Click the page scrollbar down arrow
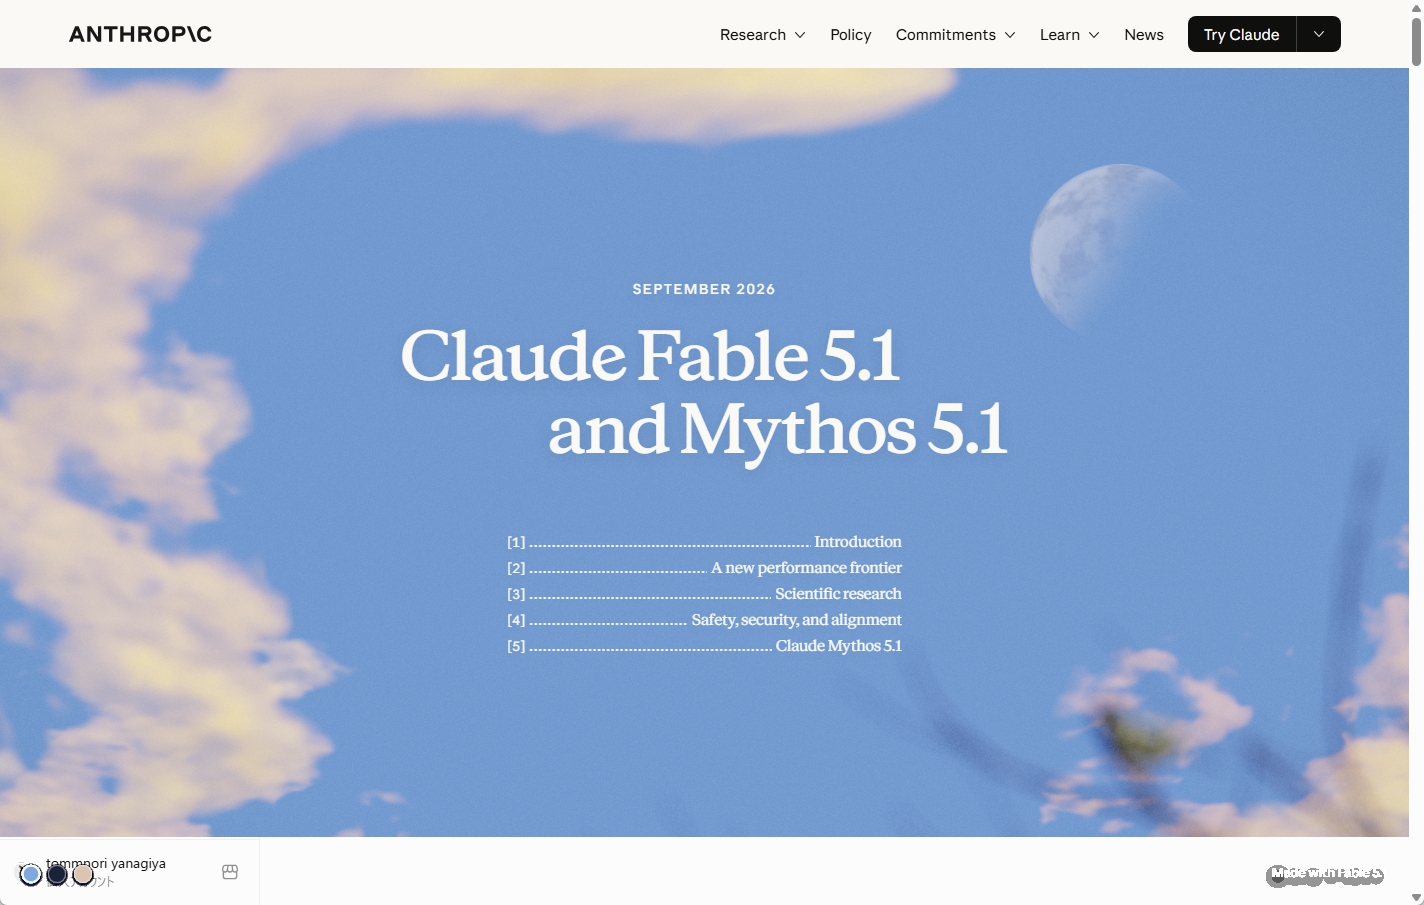The width and height of the screenshot is (1424, 905). pos(1416,898)
